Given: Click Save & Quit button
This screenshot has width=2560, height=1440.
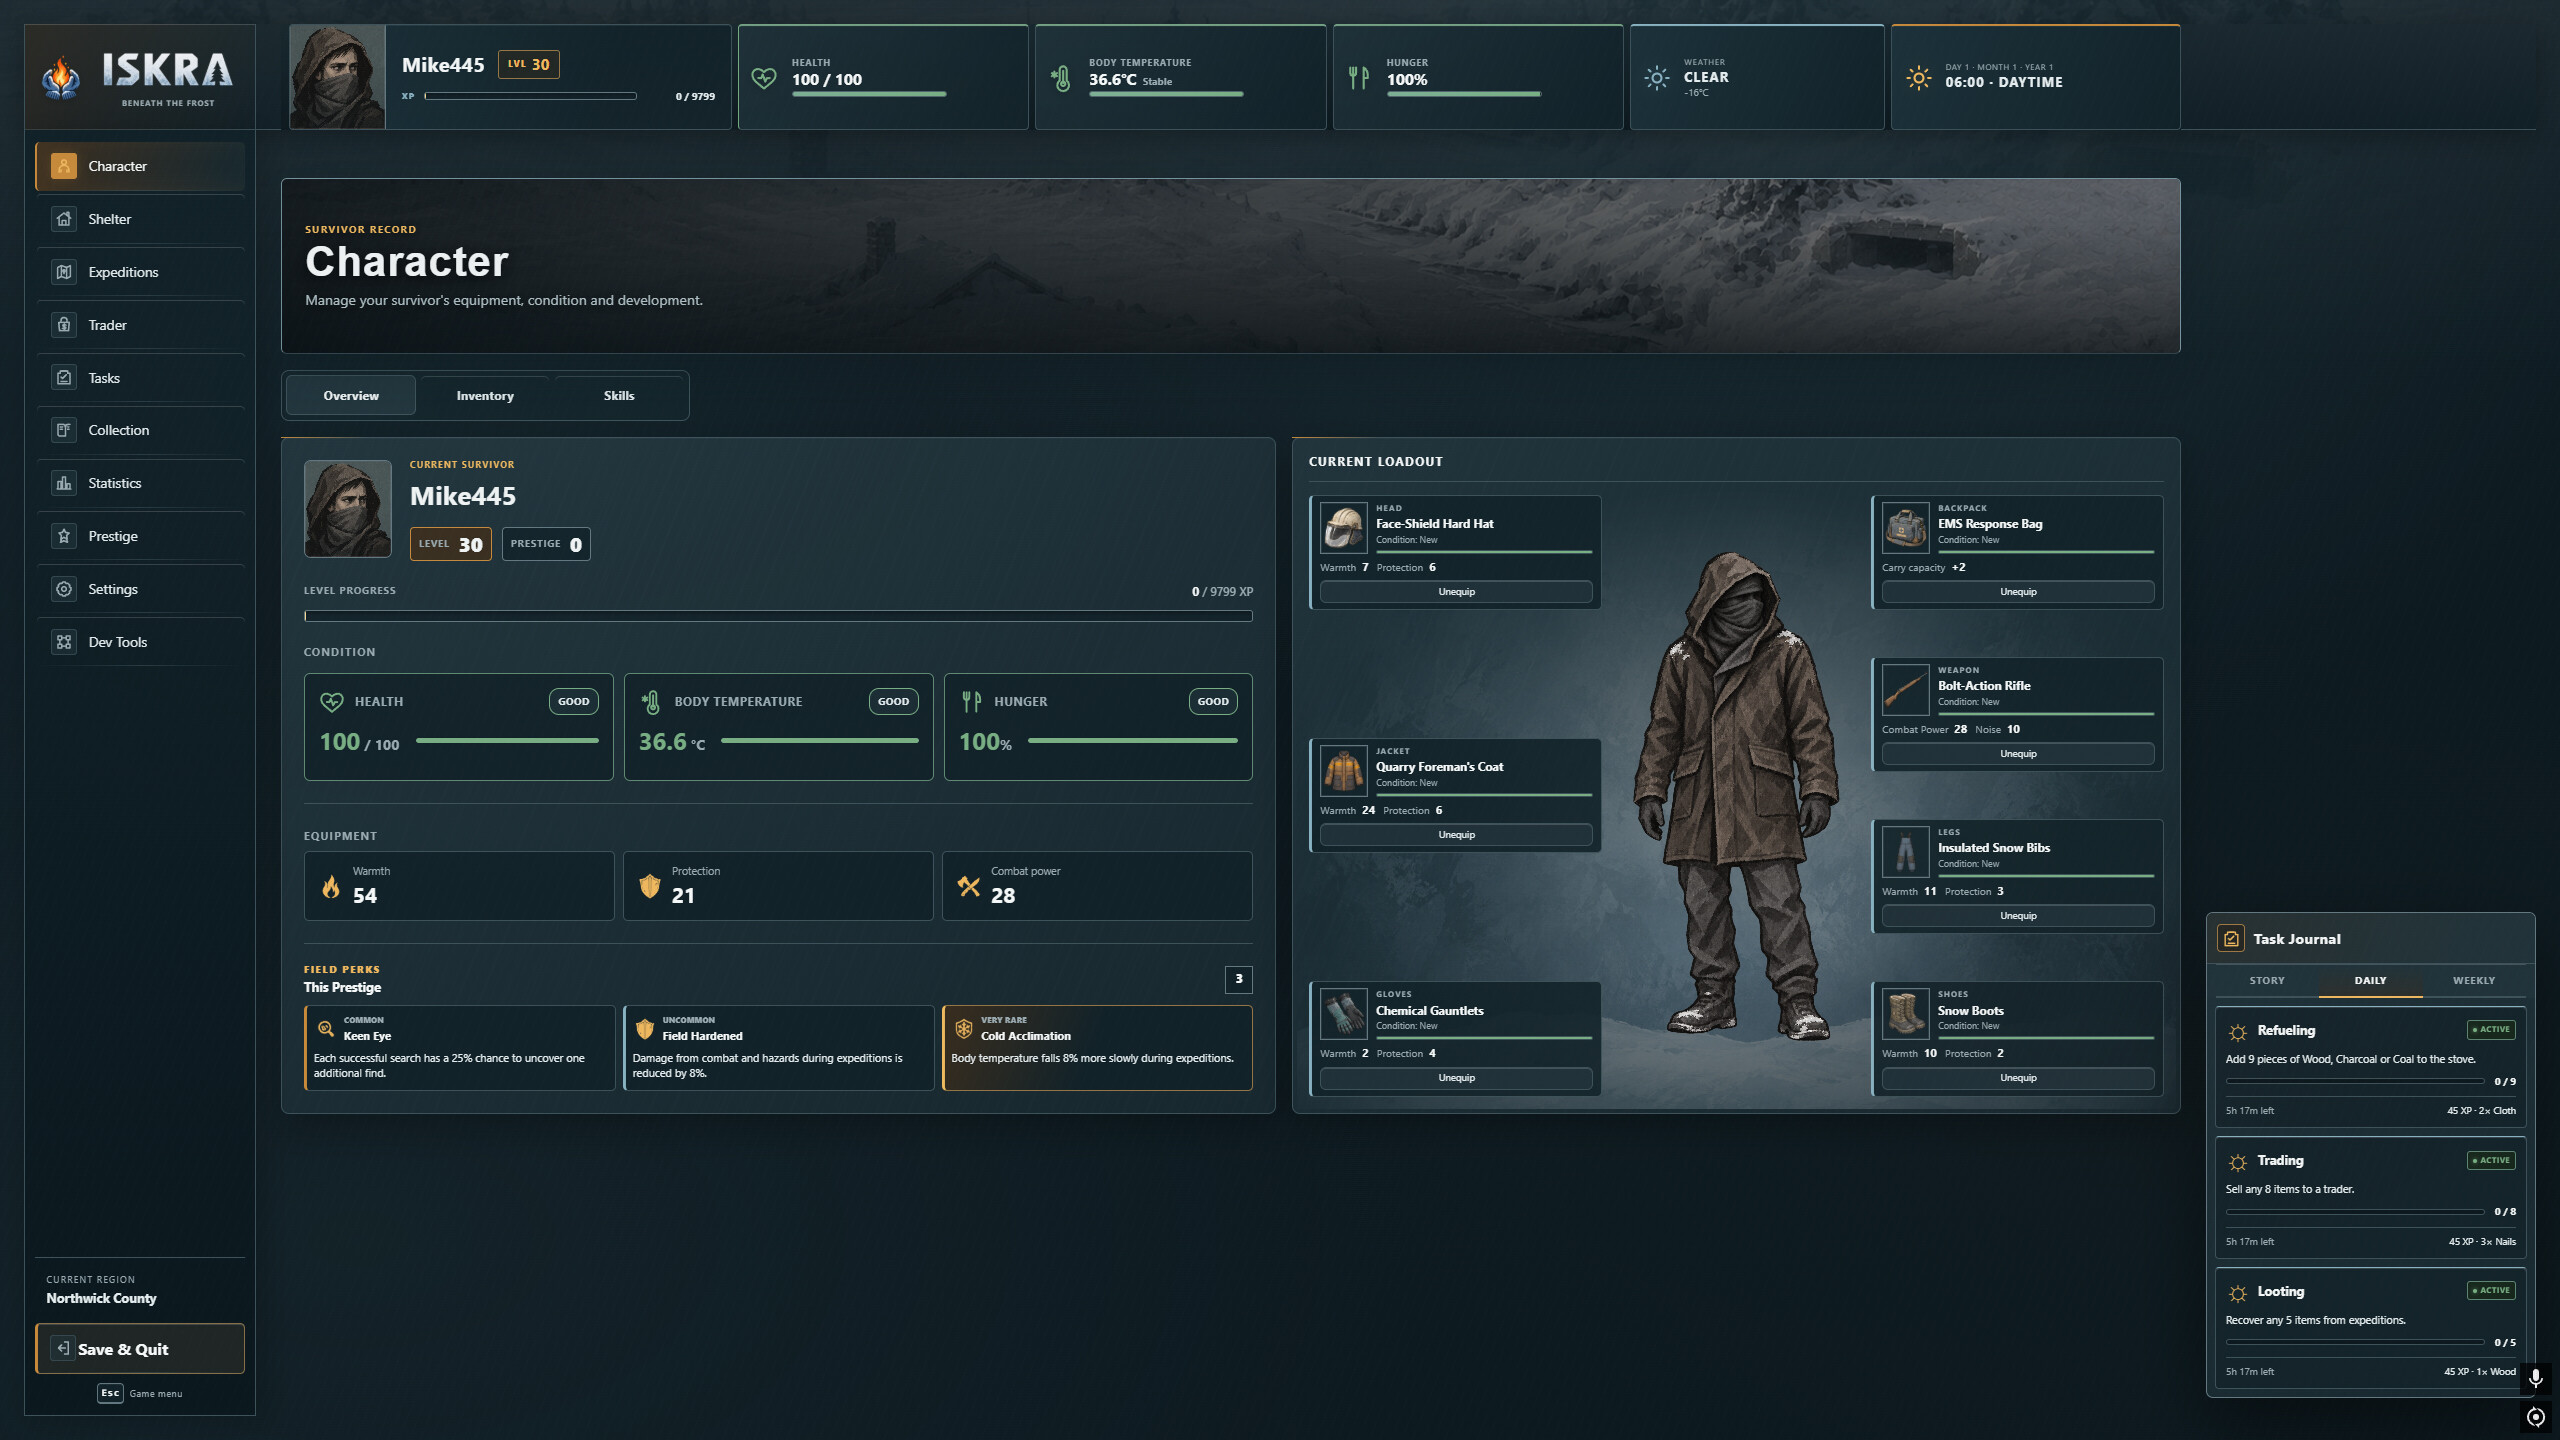Looking at the screenshot, I should point(140,1349).
